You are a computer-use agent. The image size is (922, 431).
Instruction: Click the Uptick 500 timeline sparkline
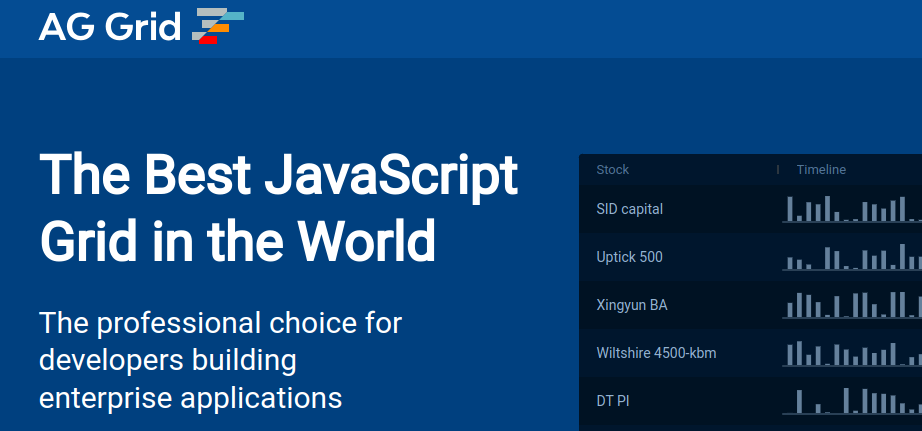click(x=852, y=257)
